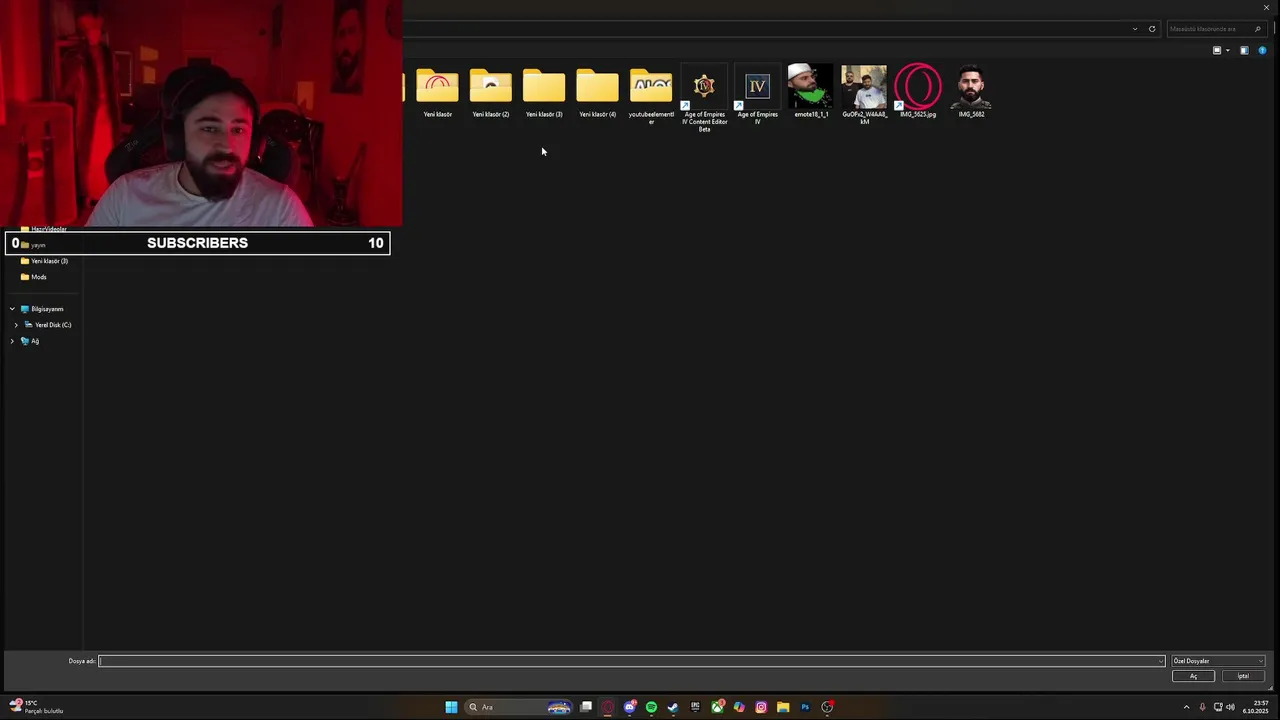Image resolution: width=1280 pixels, height=720 pixels.
Task: Select the 'yayın' folder in sidebar
Action: click(33, 245)
